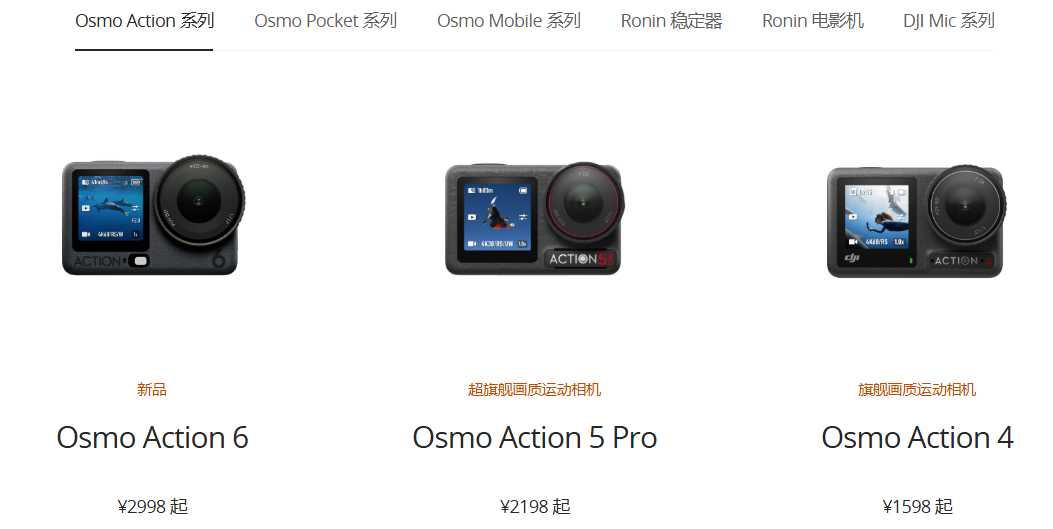Click the ¥2198 起 price label
This screenshot has height=529, width=1053.
(535, 506)
